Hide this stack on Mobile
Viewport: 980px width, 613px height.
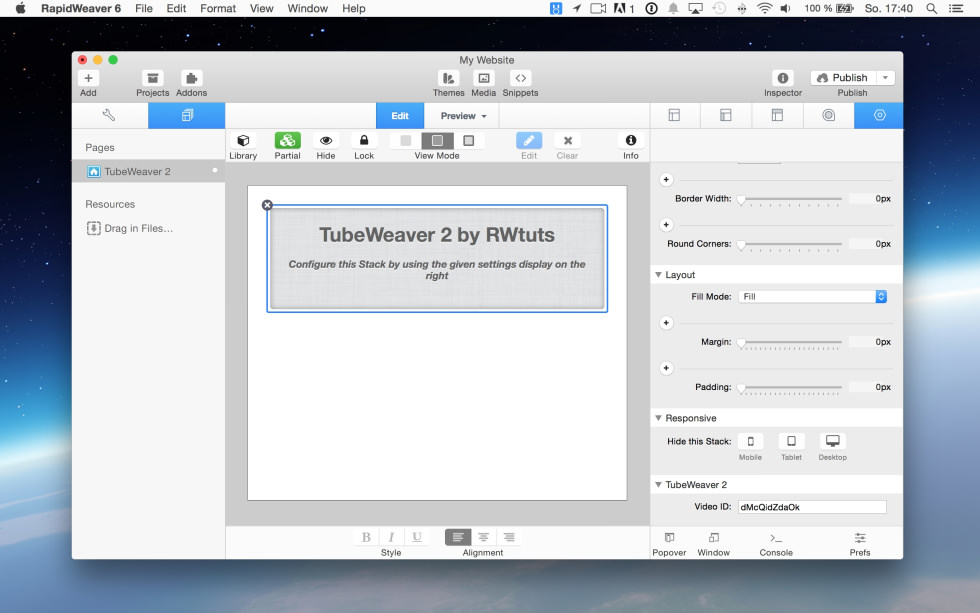pos(751,441)
